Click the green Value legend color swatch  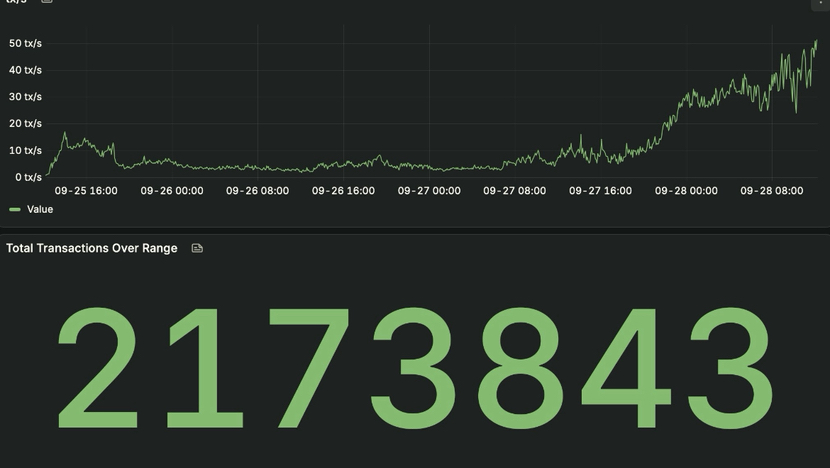pyautogui.click(x=14, y=210)
